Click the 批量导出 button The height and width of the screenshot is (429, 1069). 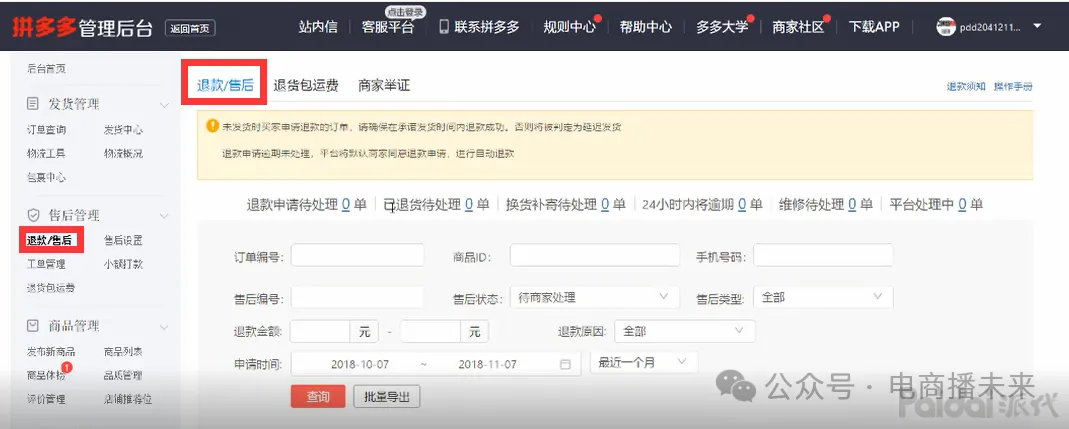(387, 397)
